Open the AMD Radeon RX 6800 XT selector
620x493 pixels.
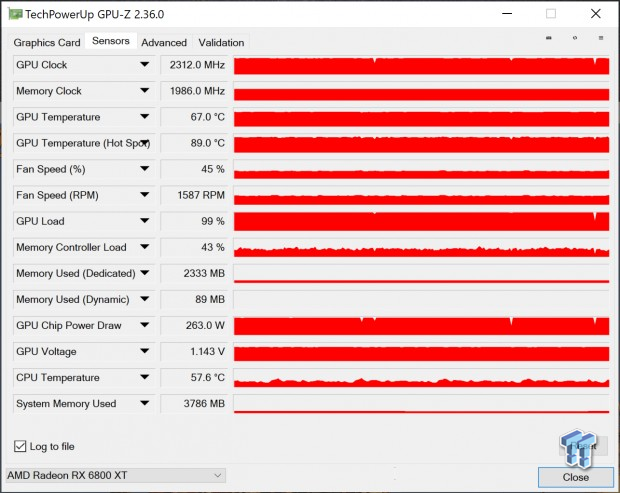(x=115, y=475)
